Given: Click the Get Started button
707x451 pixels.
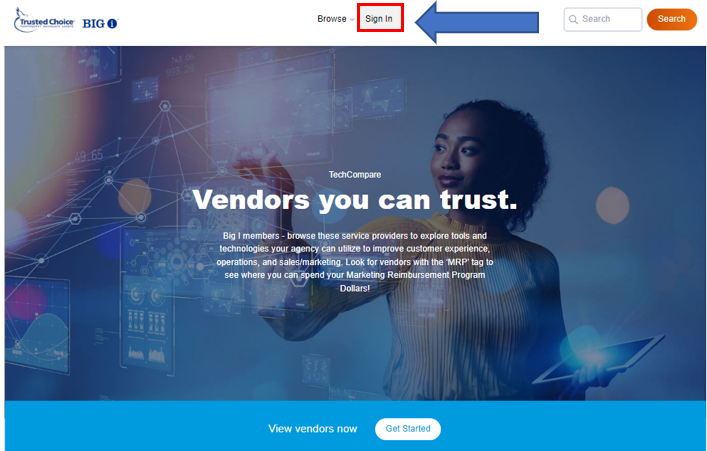Looking at the screenshot, I should point(408,428).
